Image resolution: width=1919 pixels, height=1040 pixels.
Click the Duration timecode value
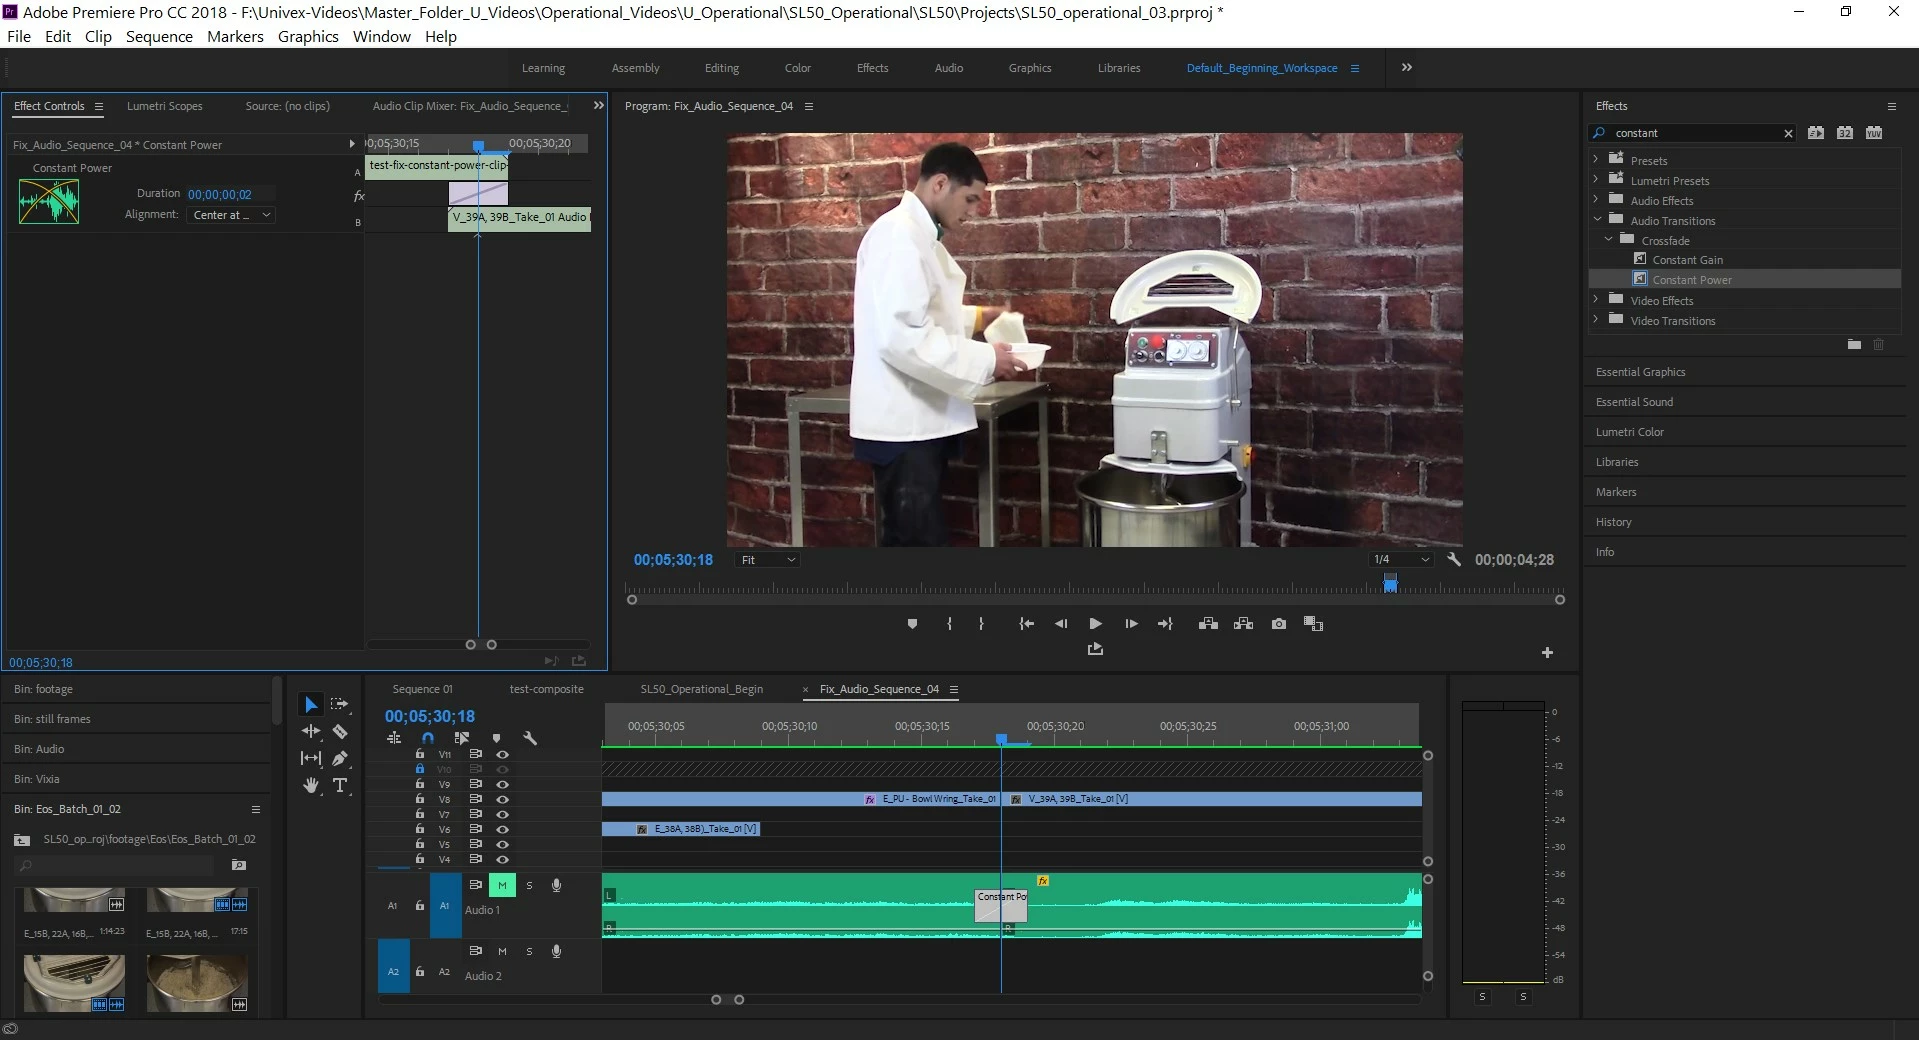tap(220, 195)
